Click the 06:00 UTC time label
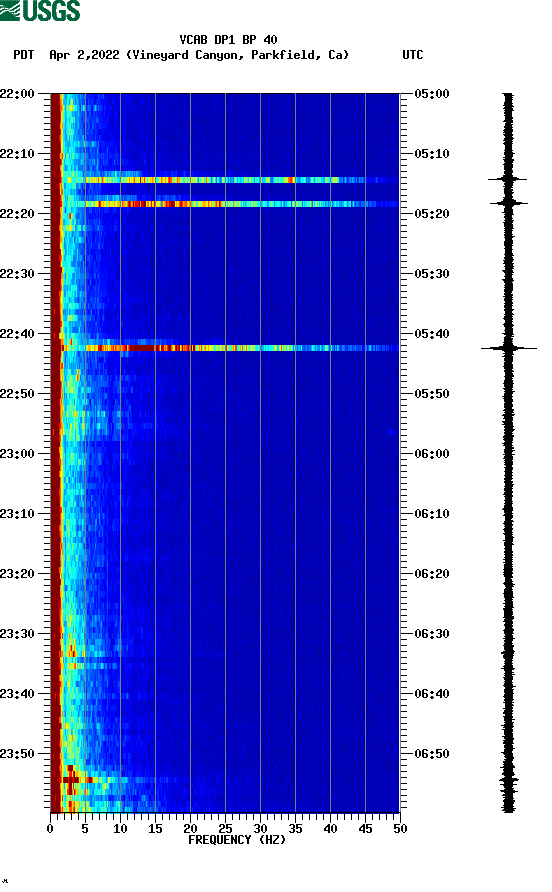 pyautogui.click(x=432, y=454)
